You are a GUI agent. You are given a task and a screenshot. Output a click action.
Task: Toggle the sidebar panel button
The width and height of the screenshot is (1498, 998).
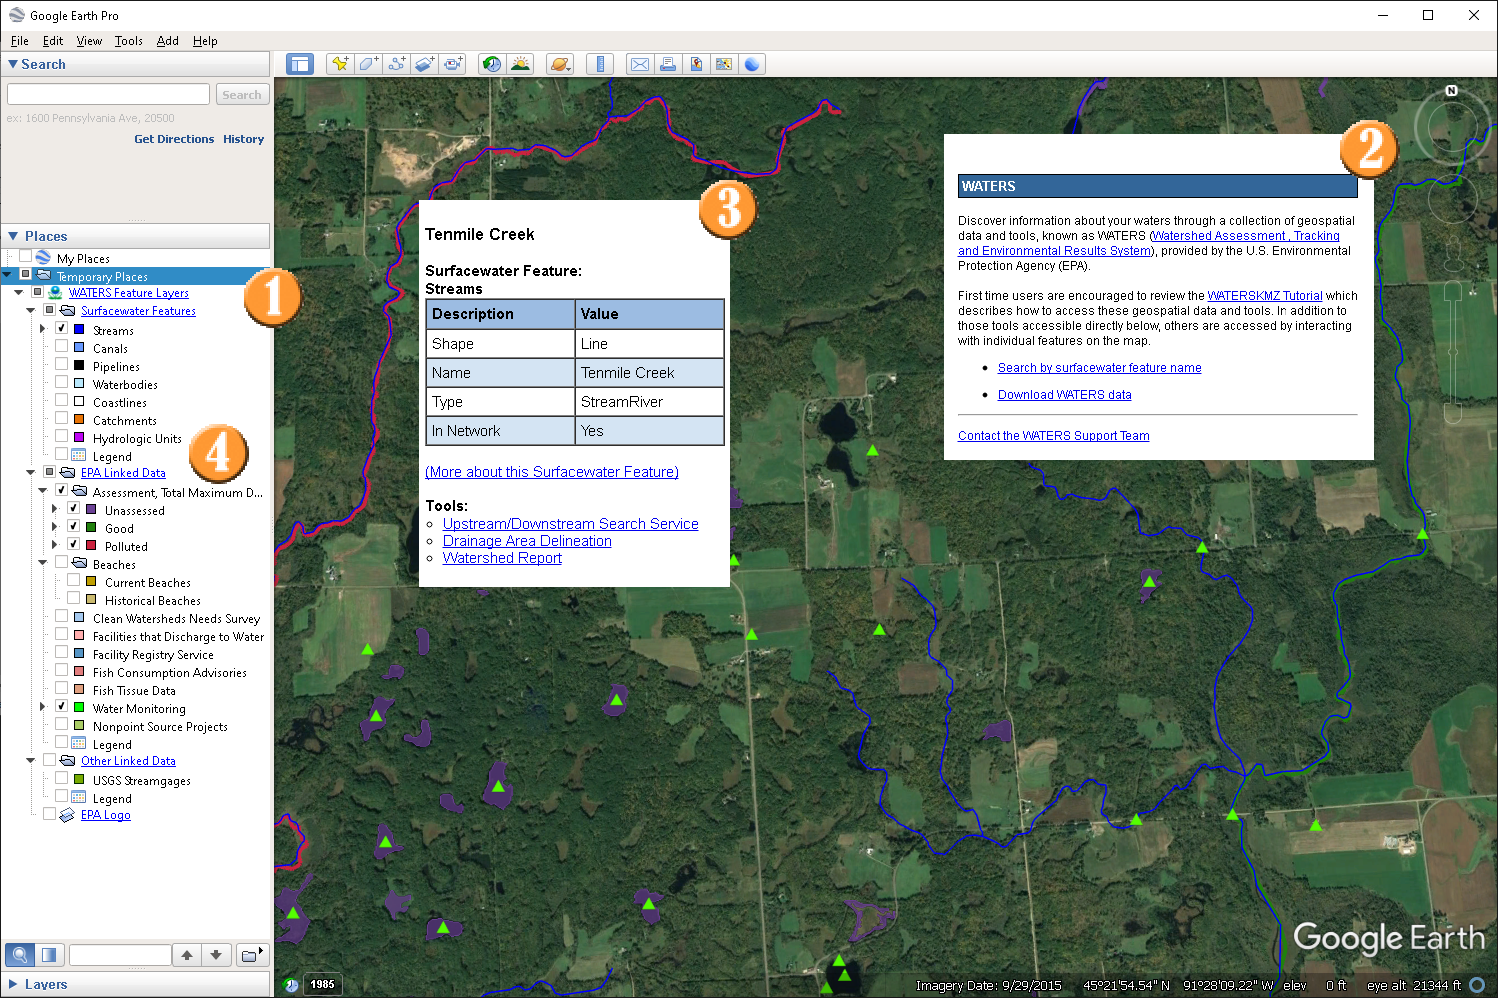coord(300,64)
